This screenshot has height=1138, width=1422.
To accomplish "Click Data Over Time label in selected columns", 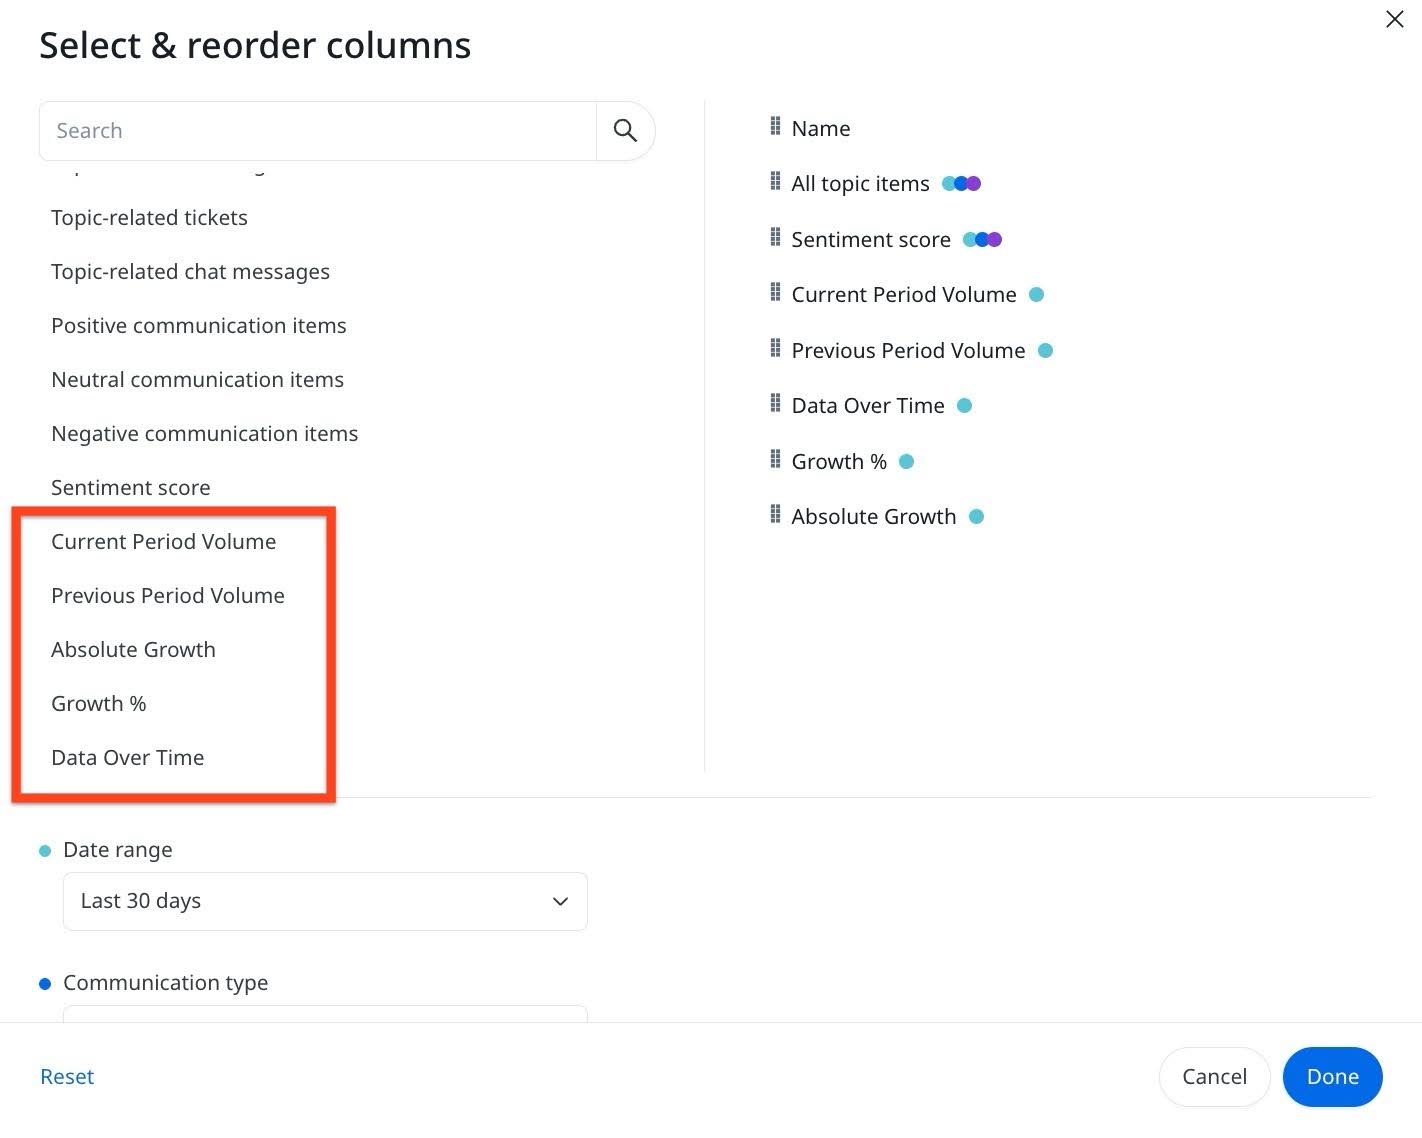I will (867, 406).
